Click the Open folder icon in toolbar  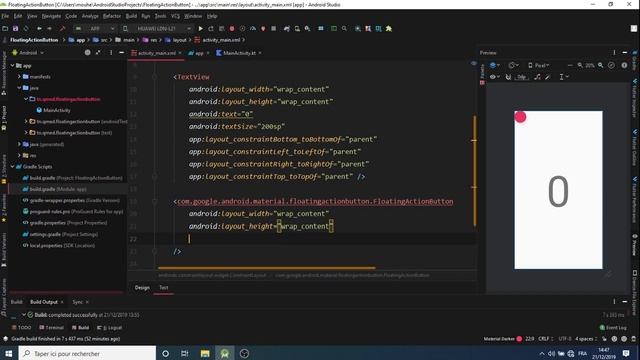click(5, 29)
